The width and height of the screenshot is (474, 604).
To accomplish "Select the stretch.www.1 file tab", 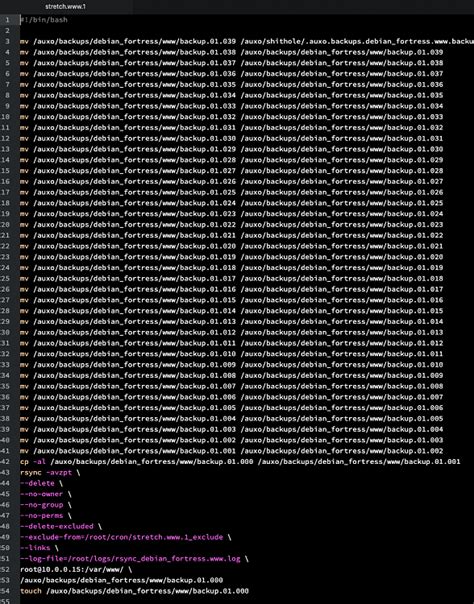I will click(65, 7).
